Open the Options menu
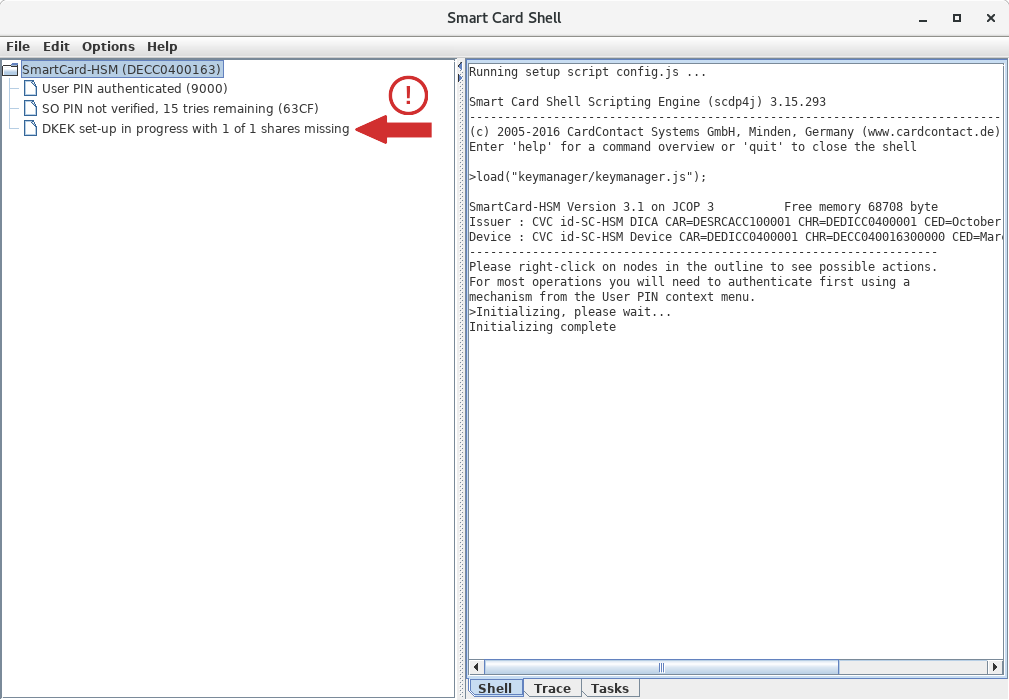Screen dimensions: 1009x700 (108, 46)
